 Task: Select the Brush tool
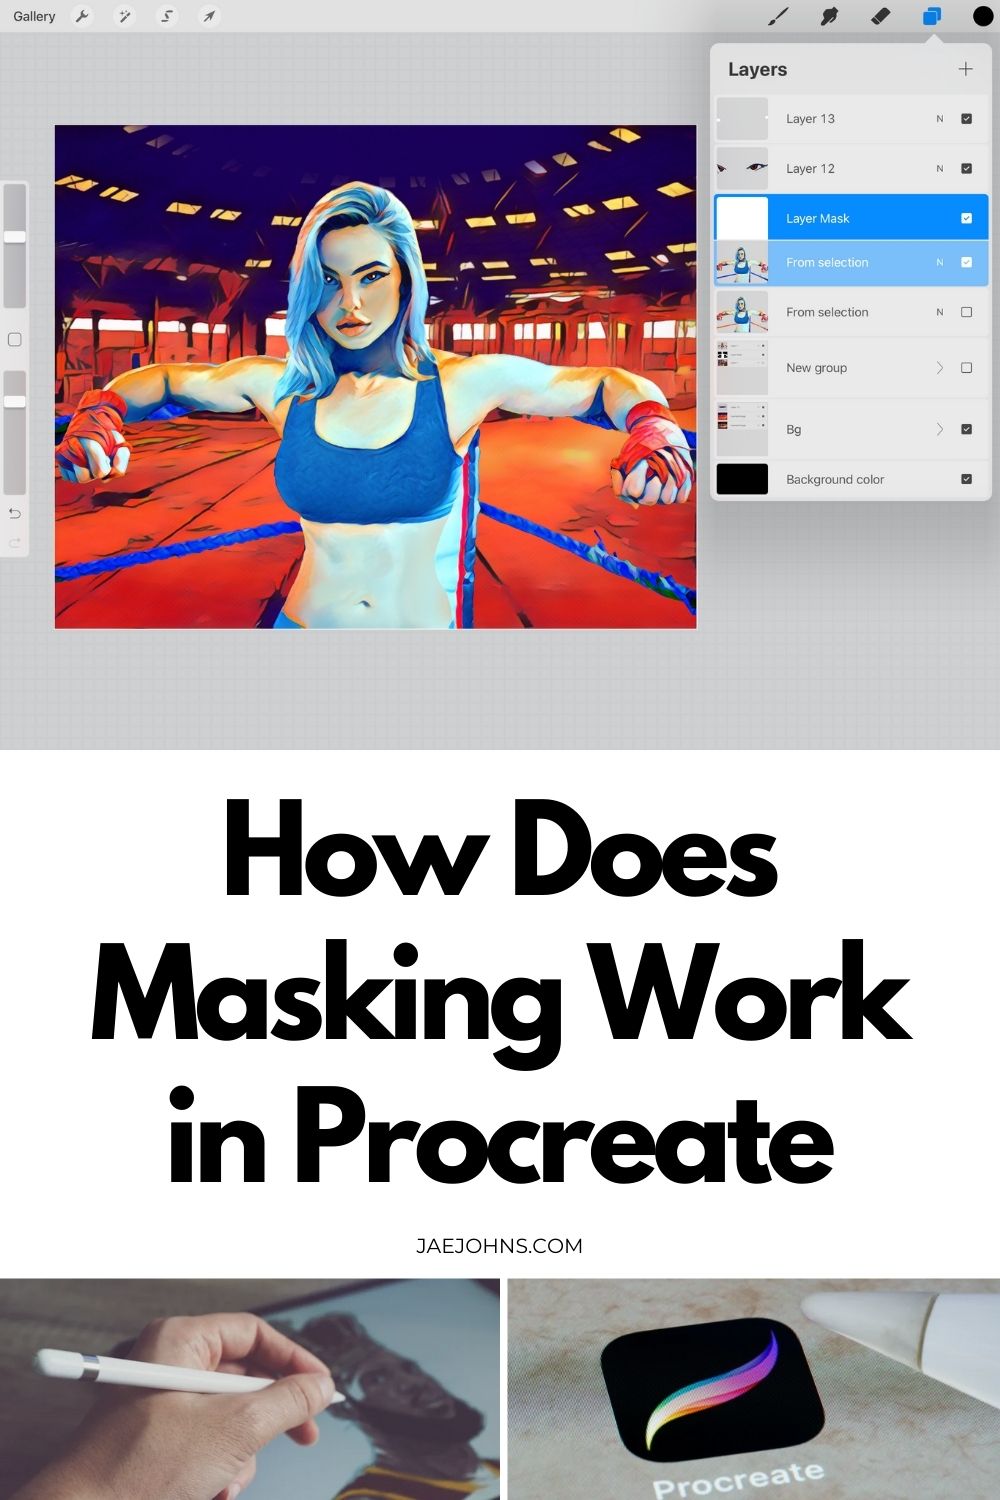click(x=777, y=16)
